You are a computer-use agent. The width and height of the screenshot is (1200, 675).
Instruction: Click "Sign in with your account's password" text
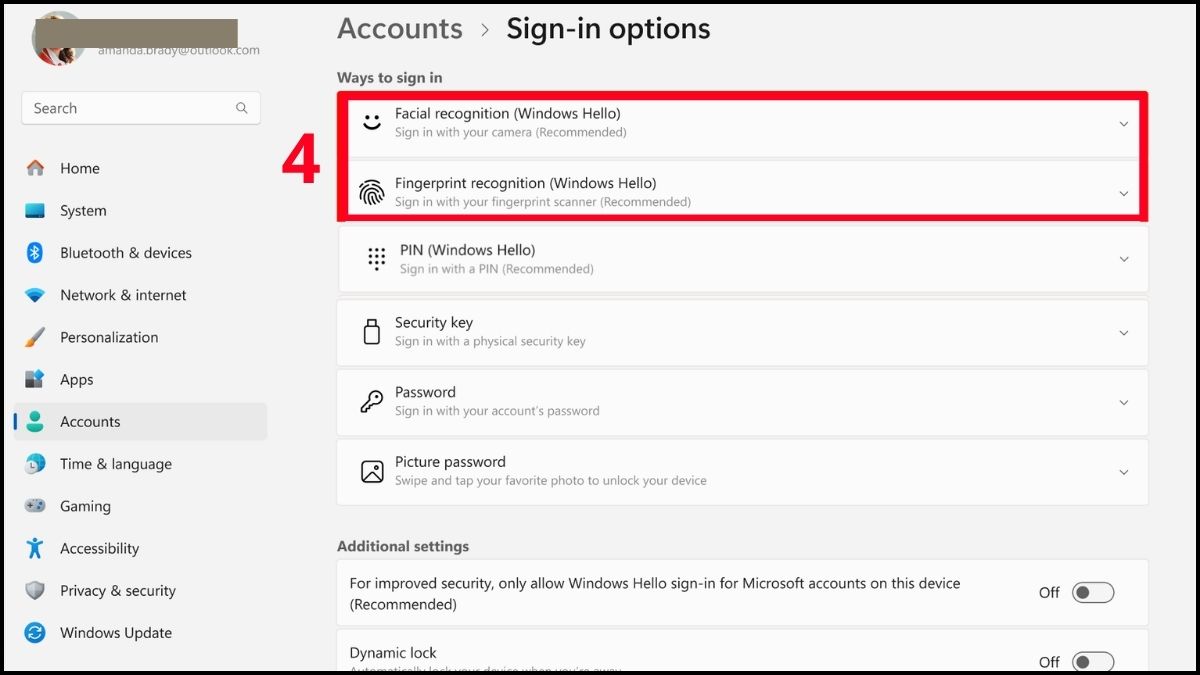click(497, 411)
